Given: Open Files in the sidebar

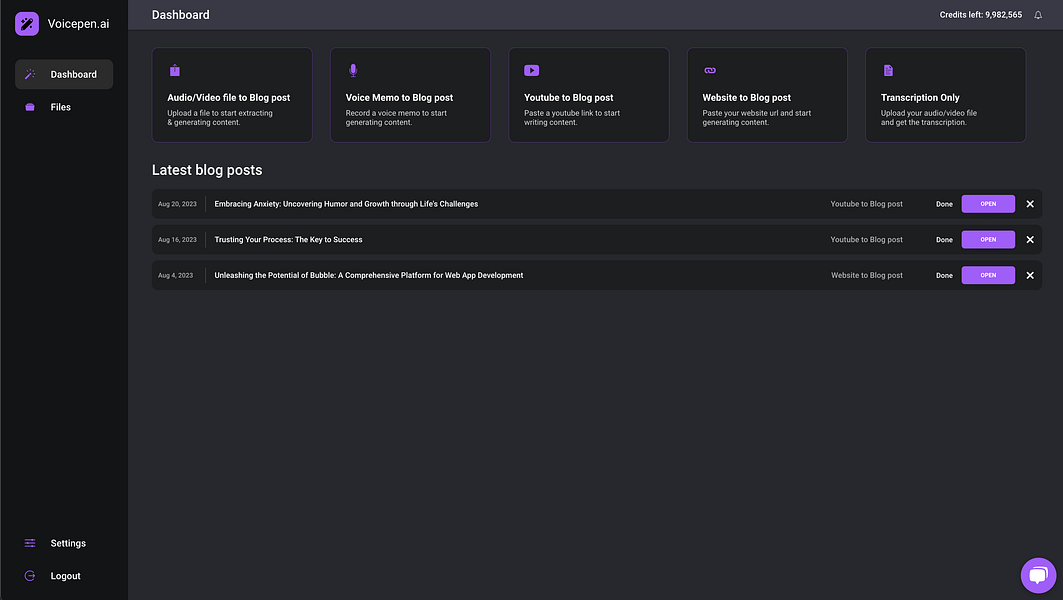Looking at the screenshot, I should [x=60, y=107].
